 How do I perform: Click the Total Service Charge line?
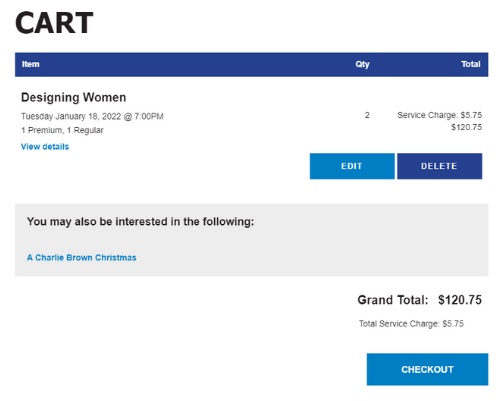point(411,324)
